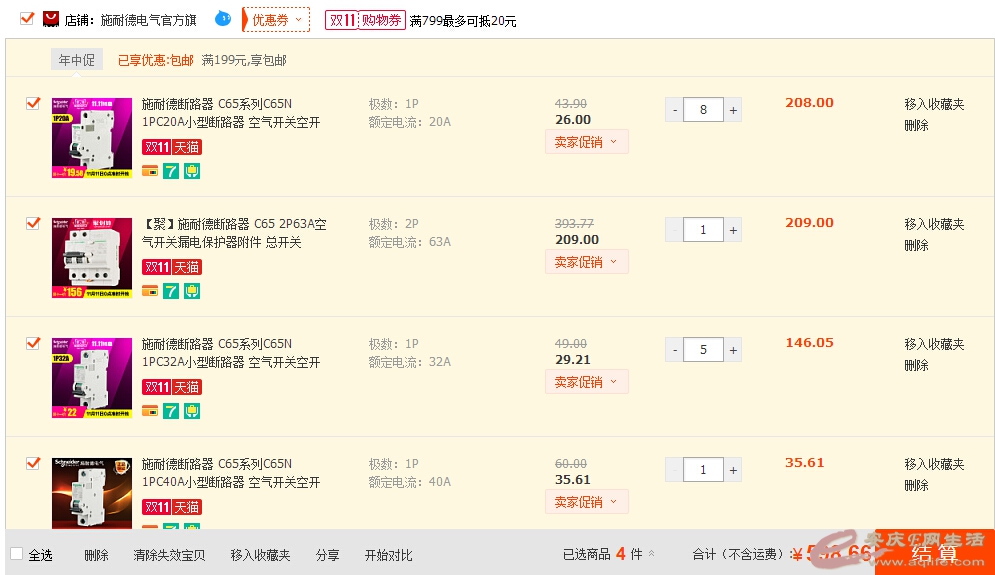Delete the 2P63A breaker via 删除
This screenshot has height=575, width=995.
[x=916, y=245]
